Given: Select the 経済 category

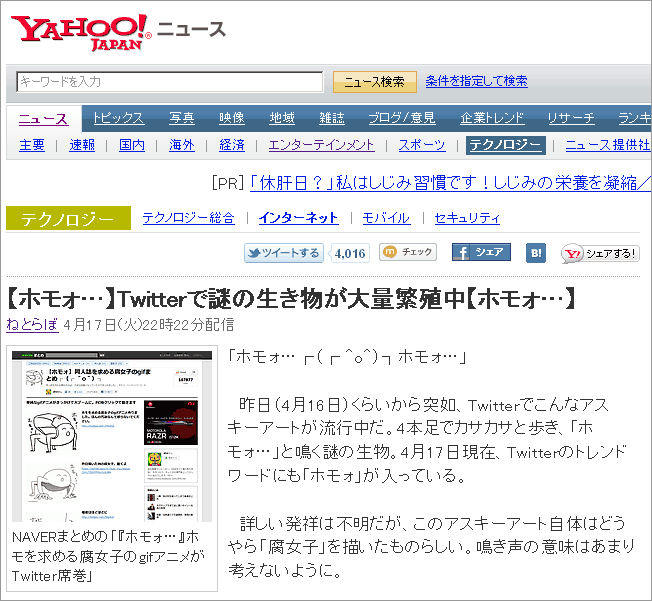Looking at the screenshot, I should [232, 145].
